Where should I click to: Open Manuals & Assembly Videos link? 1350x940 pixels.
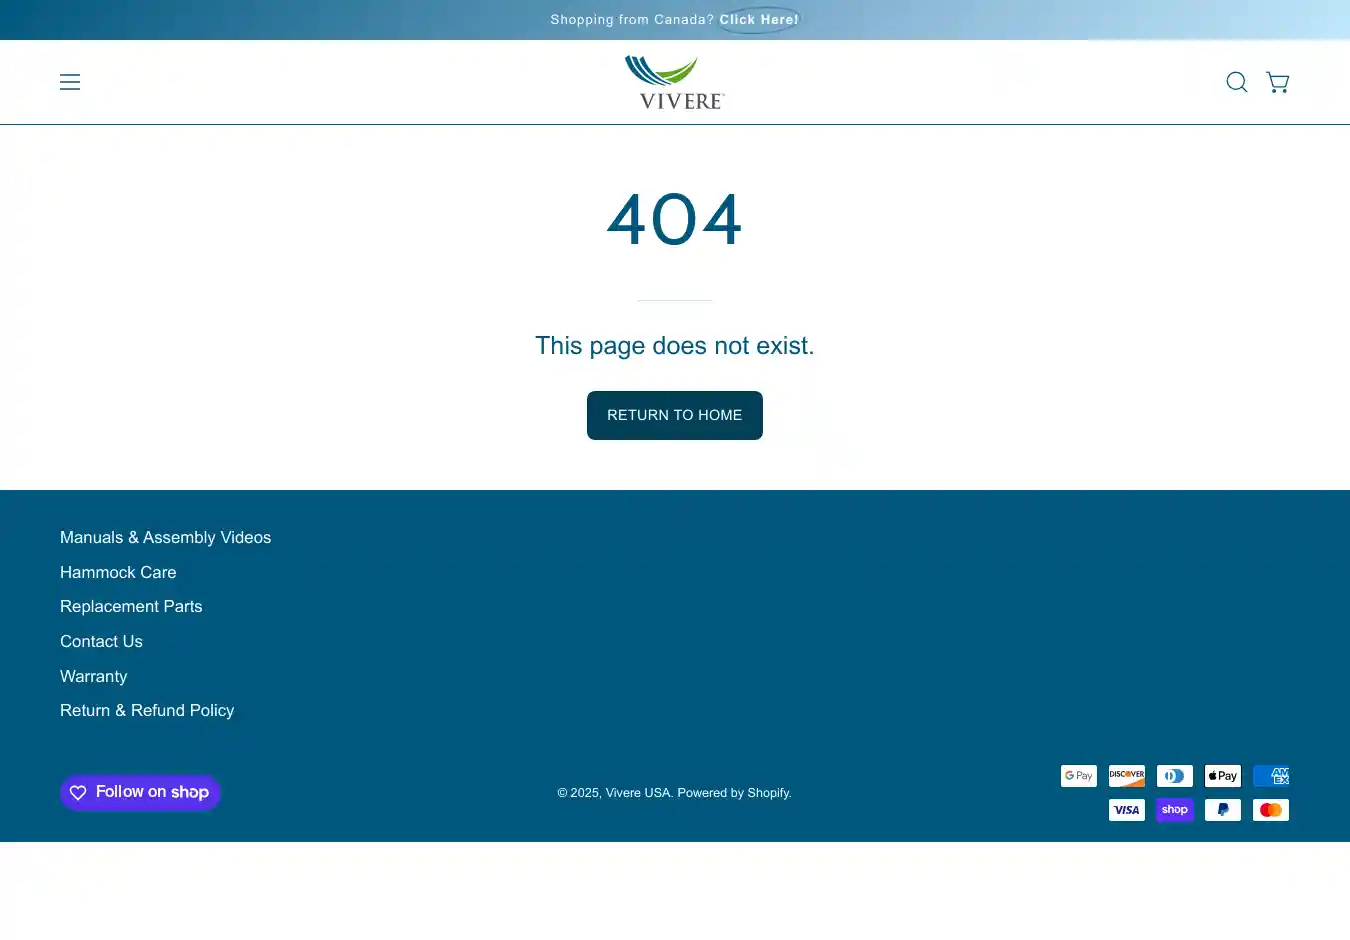(165, 538)
